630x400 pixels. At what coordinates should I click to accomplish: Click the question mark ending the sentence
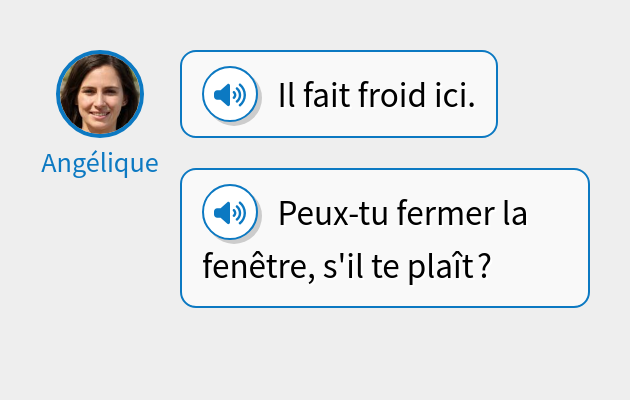[483, 268]
